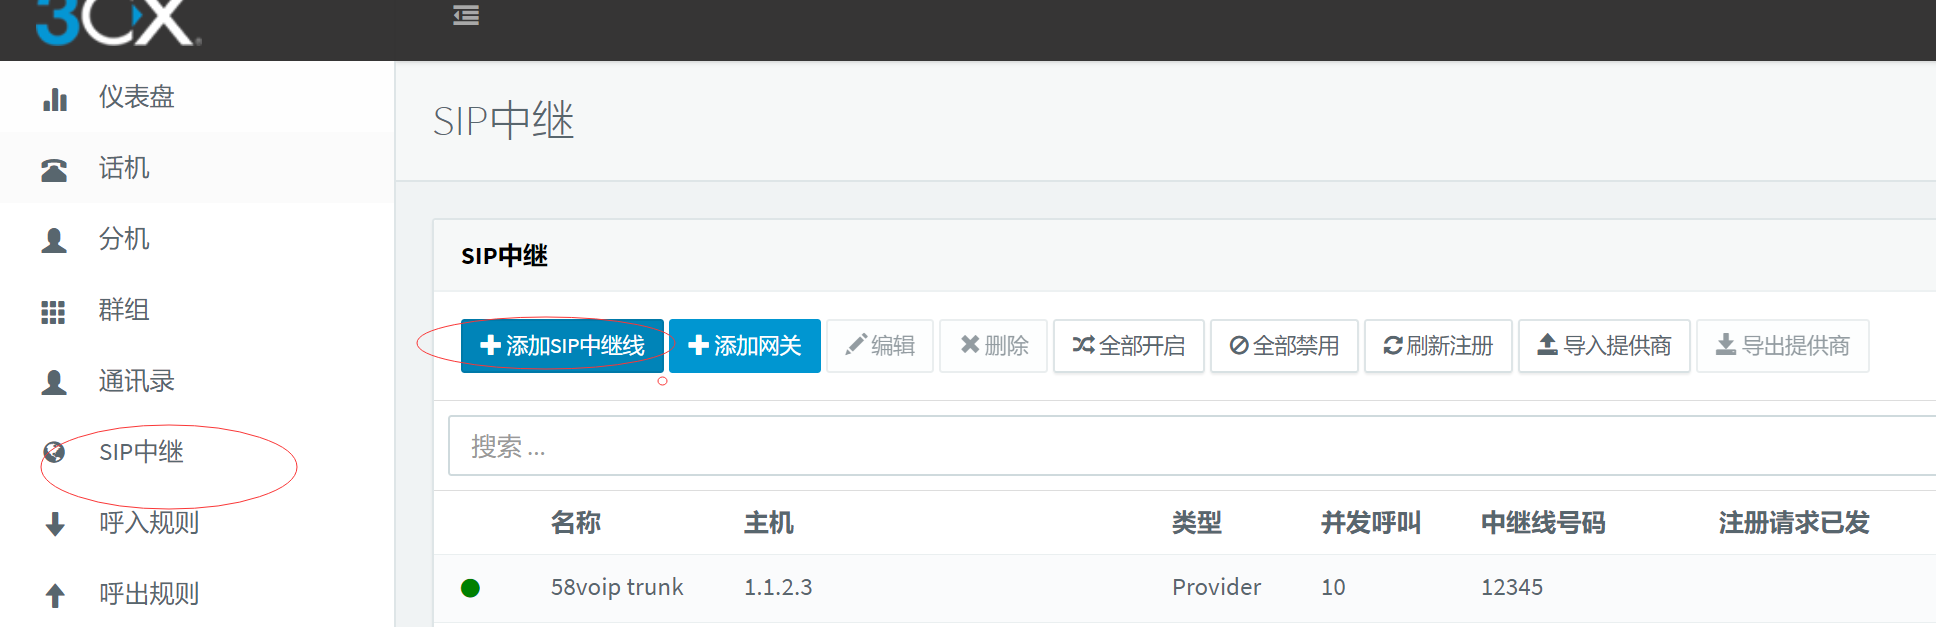Click the 编辑 button
Image resolution: width=1936 pixels, height=627 pixels.
(x=880, y=346)
